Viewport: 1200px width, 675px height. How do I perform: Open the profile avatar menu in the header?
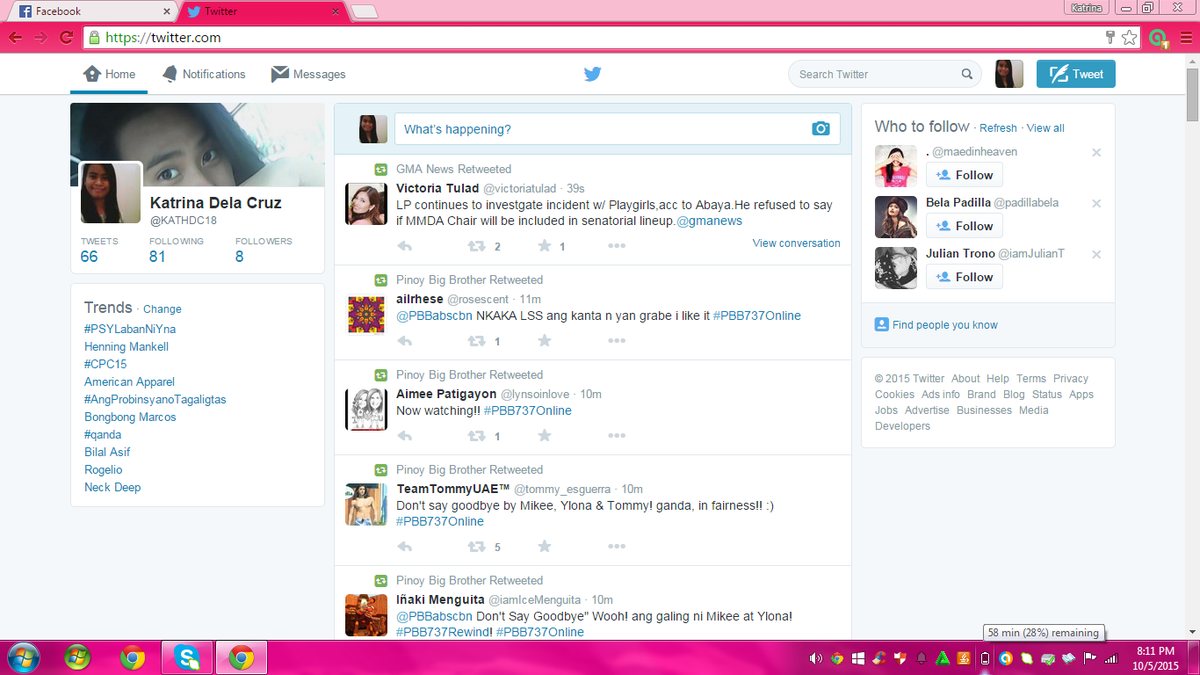pyautogui.click(x=1009, y=74)
